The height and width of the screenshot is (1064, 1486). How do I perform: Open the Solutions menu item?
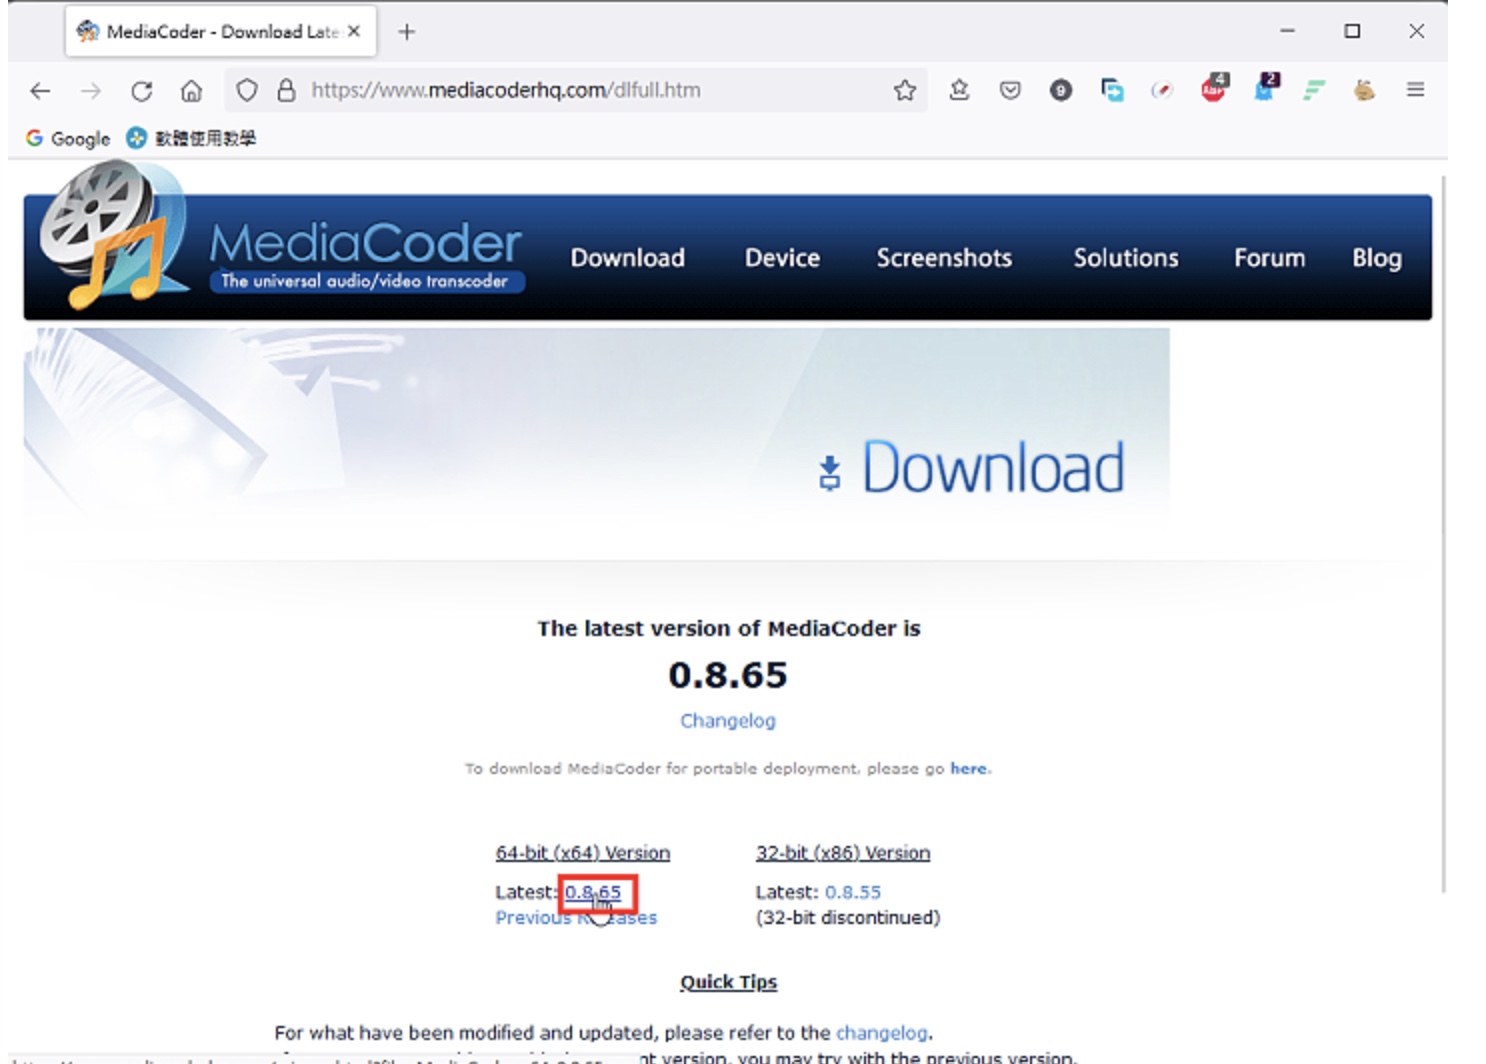[1126, 258]
